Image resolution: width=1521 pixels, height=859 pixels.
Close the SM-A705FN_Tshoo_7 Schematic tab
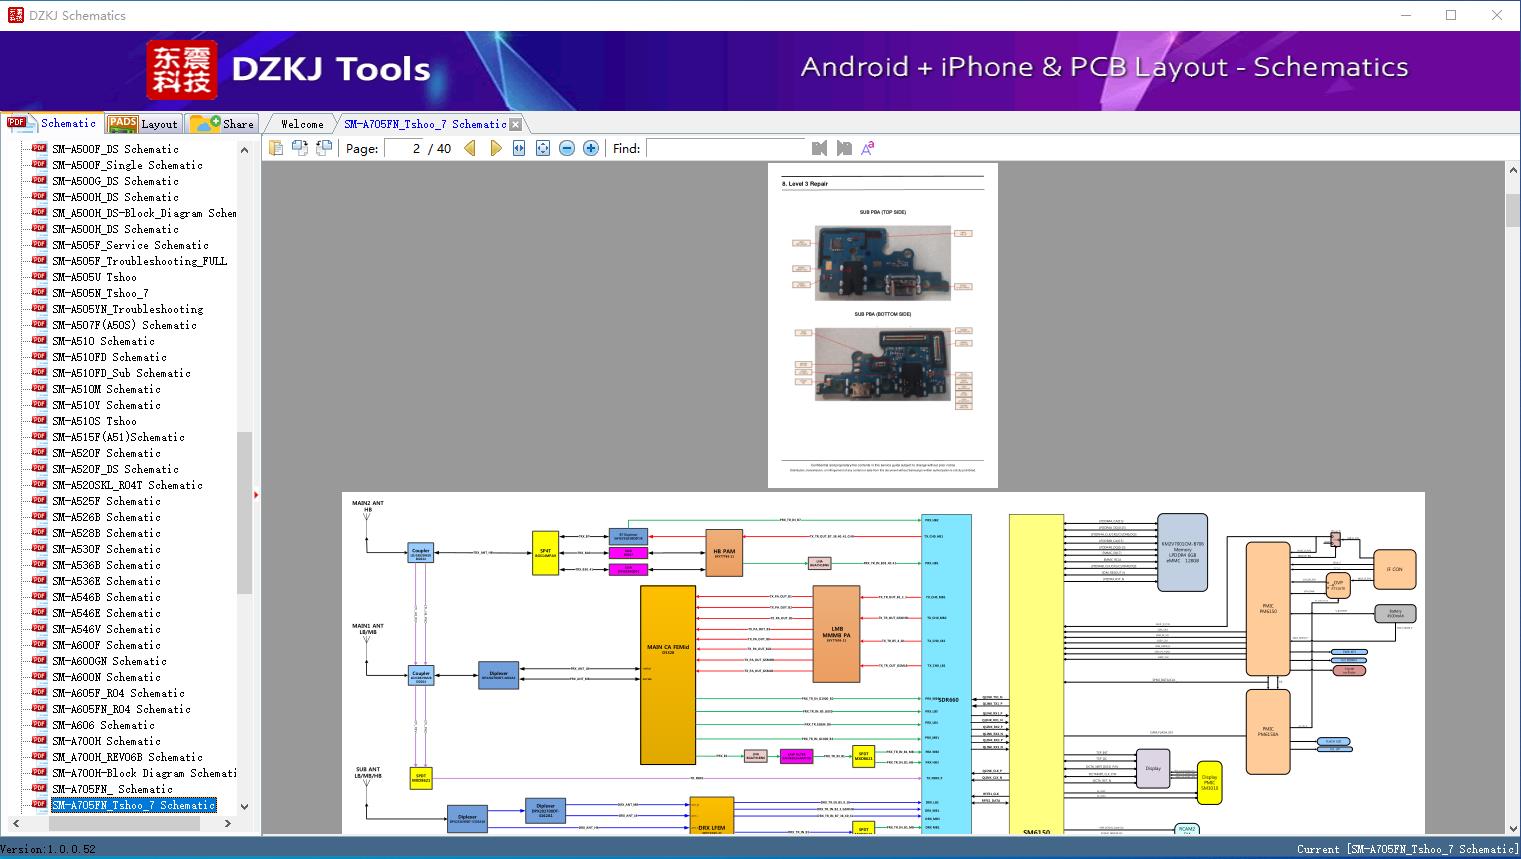pos(515,124)
